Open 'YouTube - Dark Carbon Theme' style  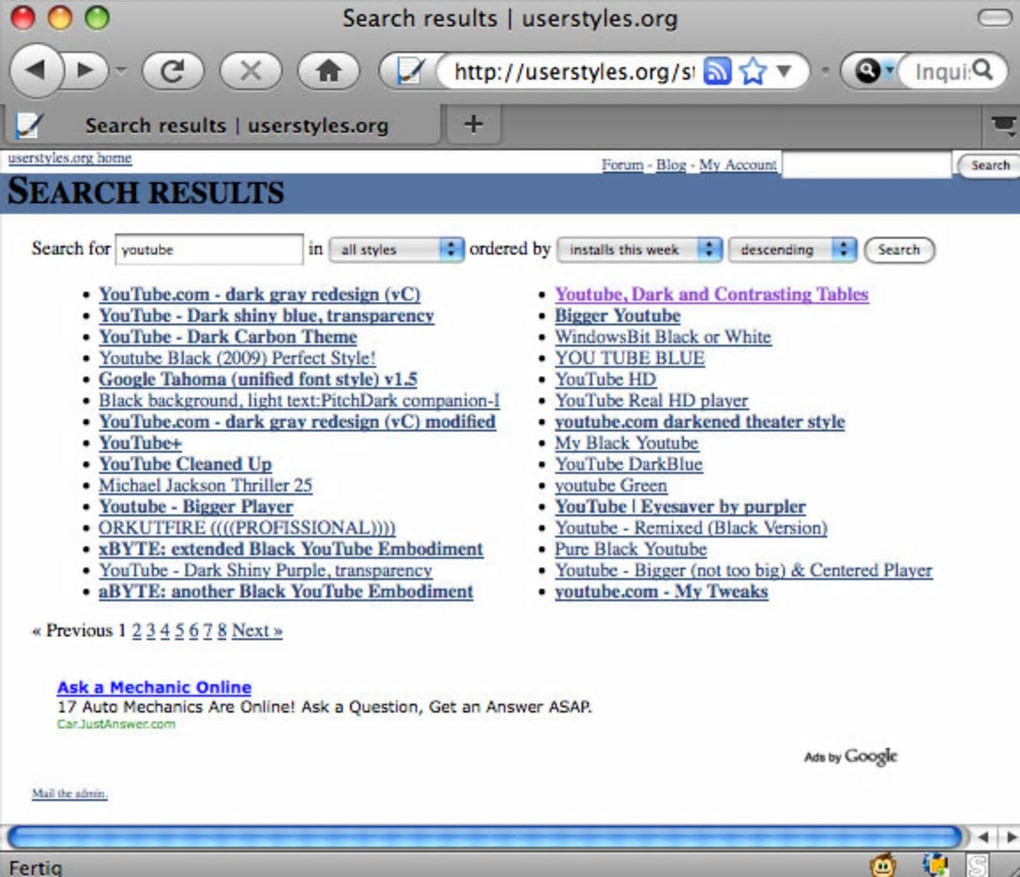coord(228,337)
